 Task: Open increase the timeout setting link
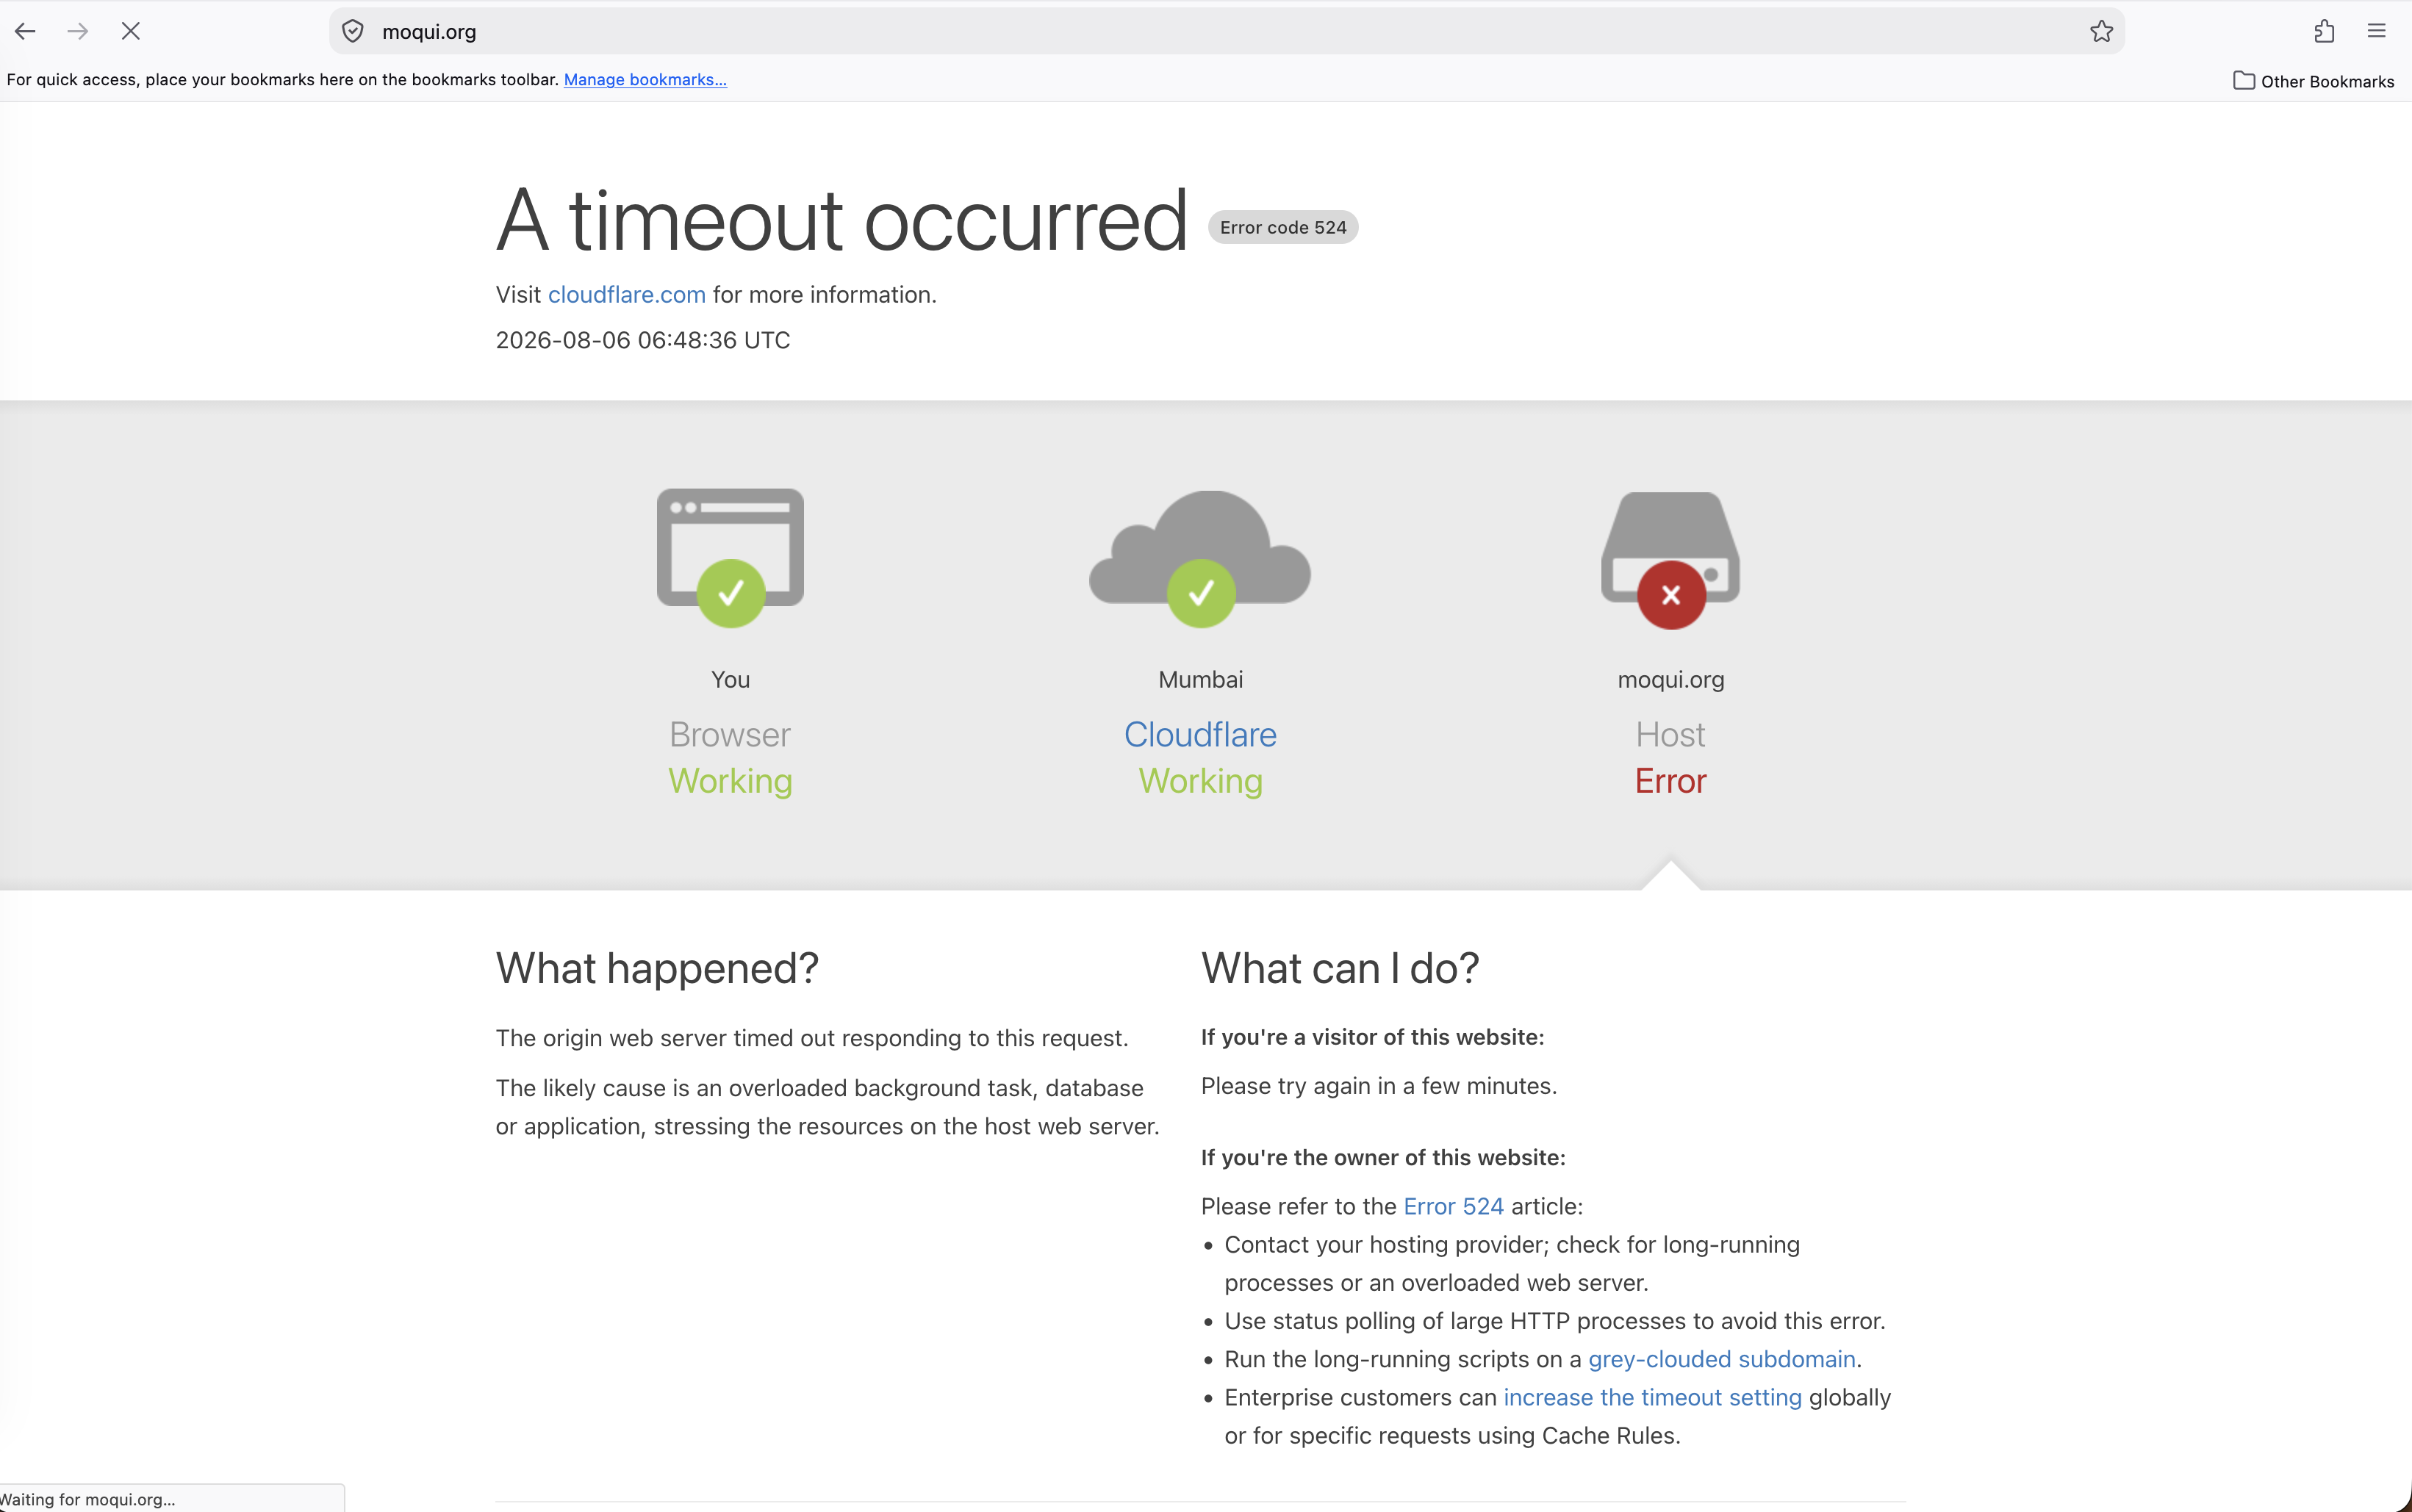point(1652,1397)
